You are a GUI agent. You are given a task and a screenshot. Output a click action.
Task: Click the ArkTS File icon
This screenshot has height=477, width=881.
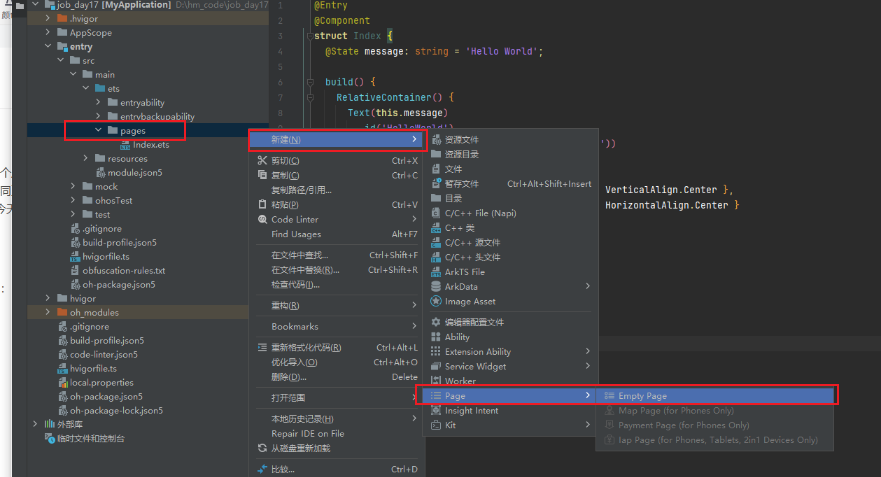pos(436,272)
